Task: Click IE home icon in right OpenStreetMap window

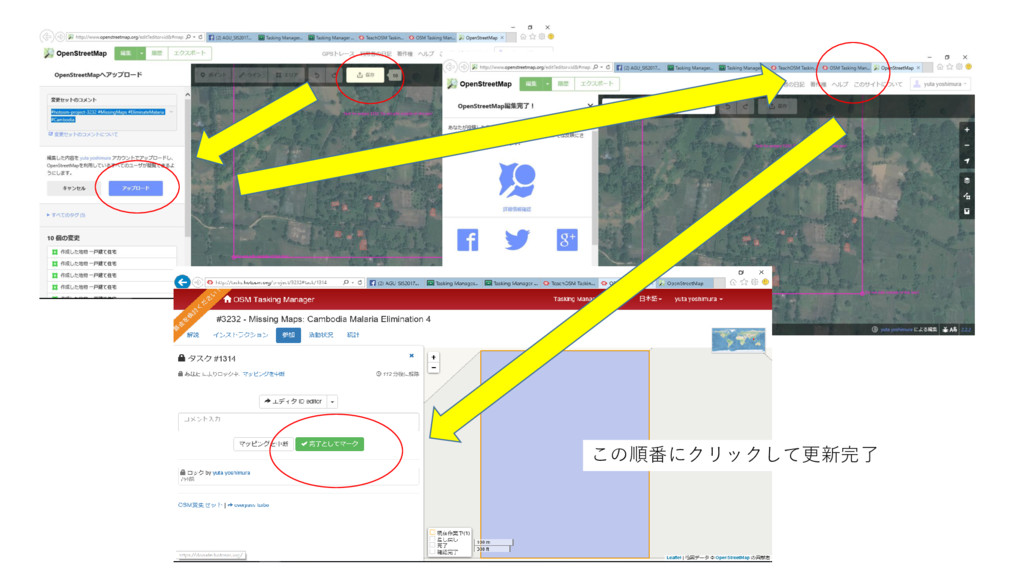Action: (940, 67)
